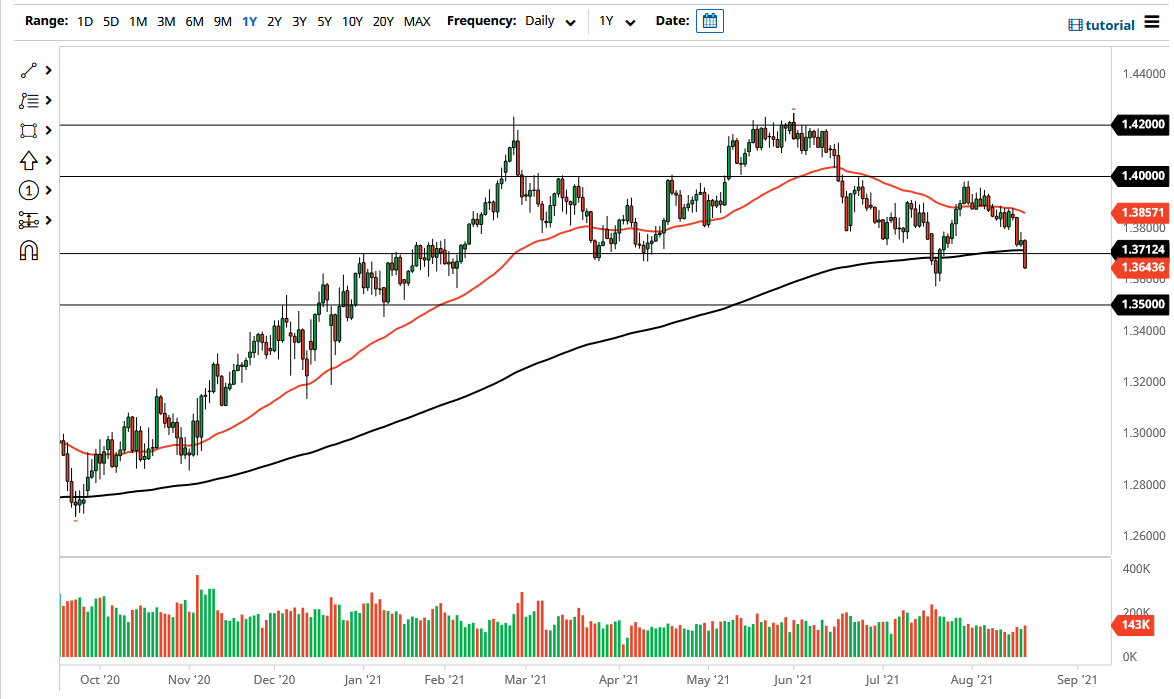Select the trendline drawing tool
Viewport: 1174px width, 699px height.
click(27, 70)
